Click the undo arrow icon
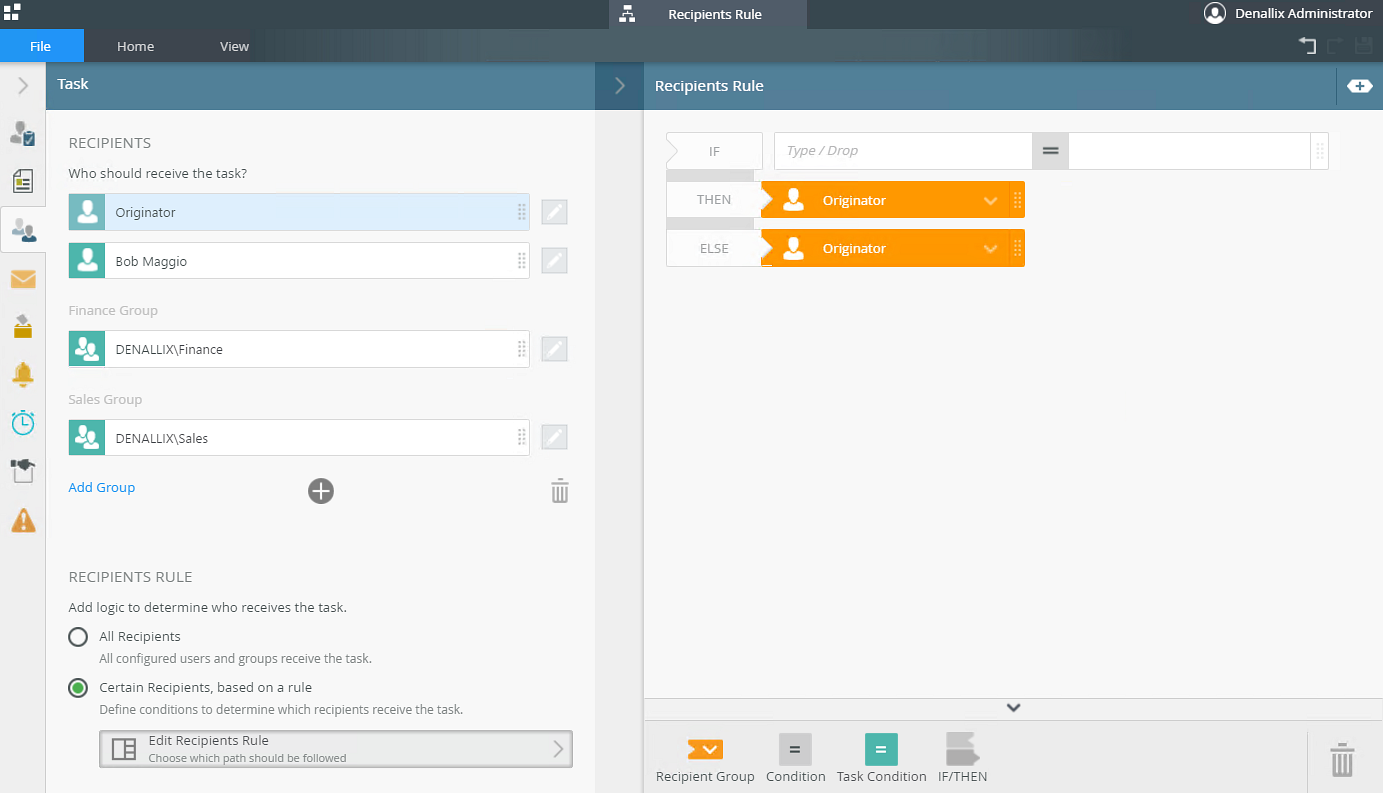 point(1308,45)
